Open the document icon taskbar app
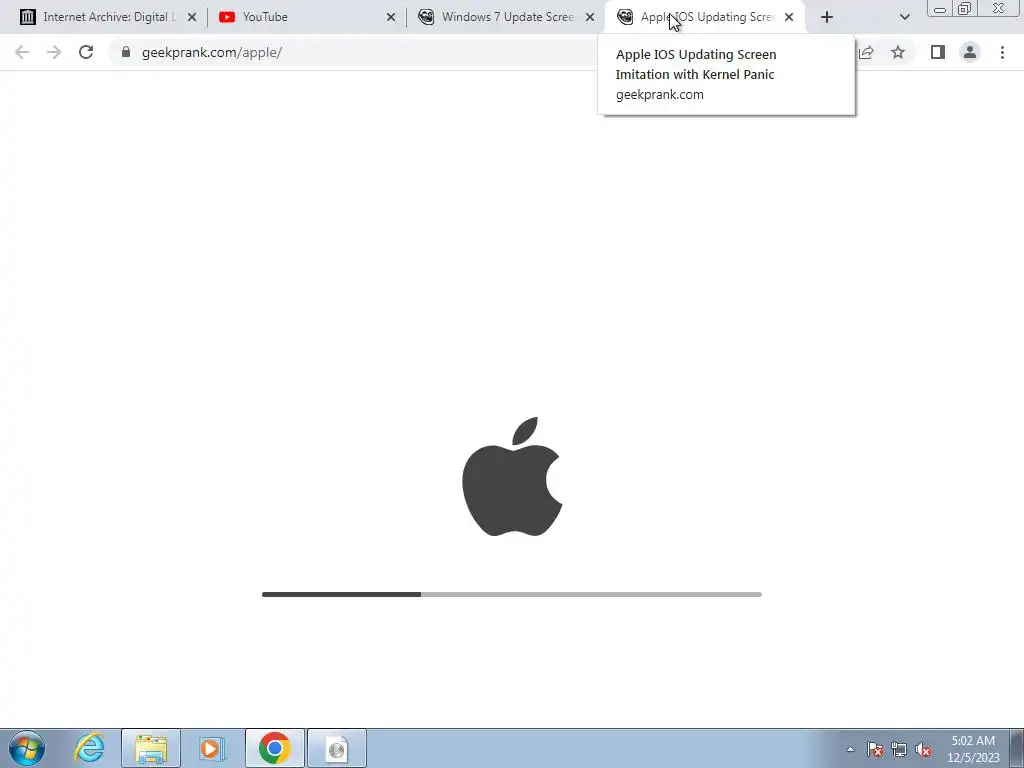This screenshot has height=768, width=1024. 336,748
